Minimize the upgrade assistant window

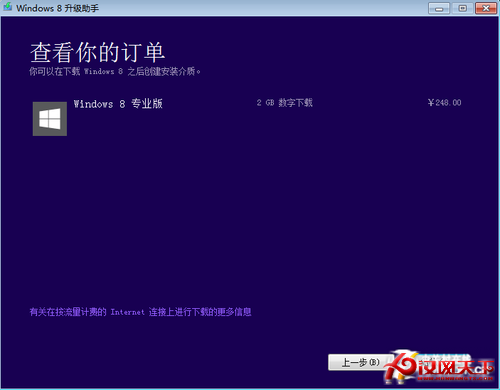point(439,8)
